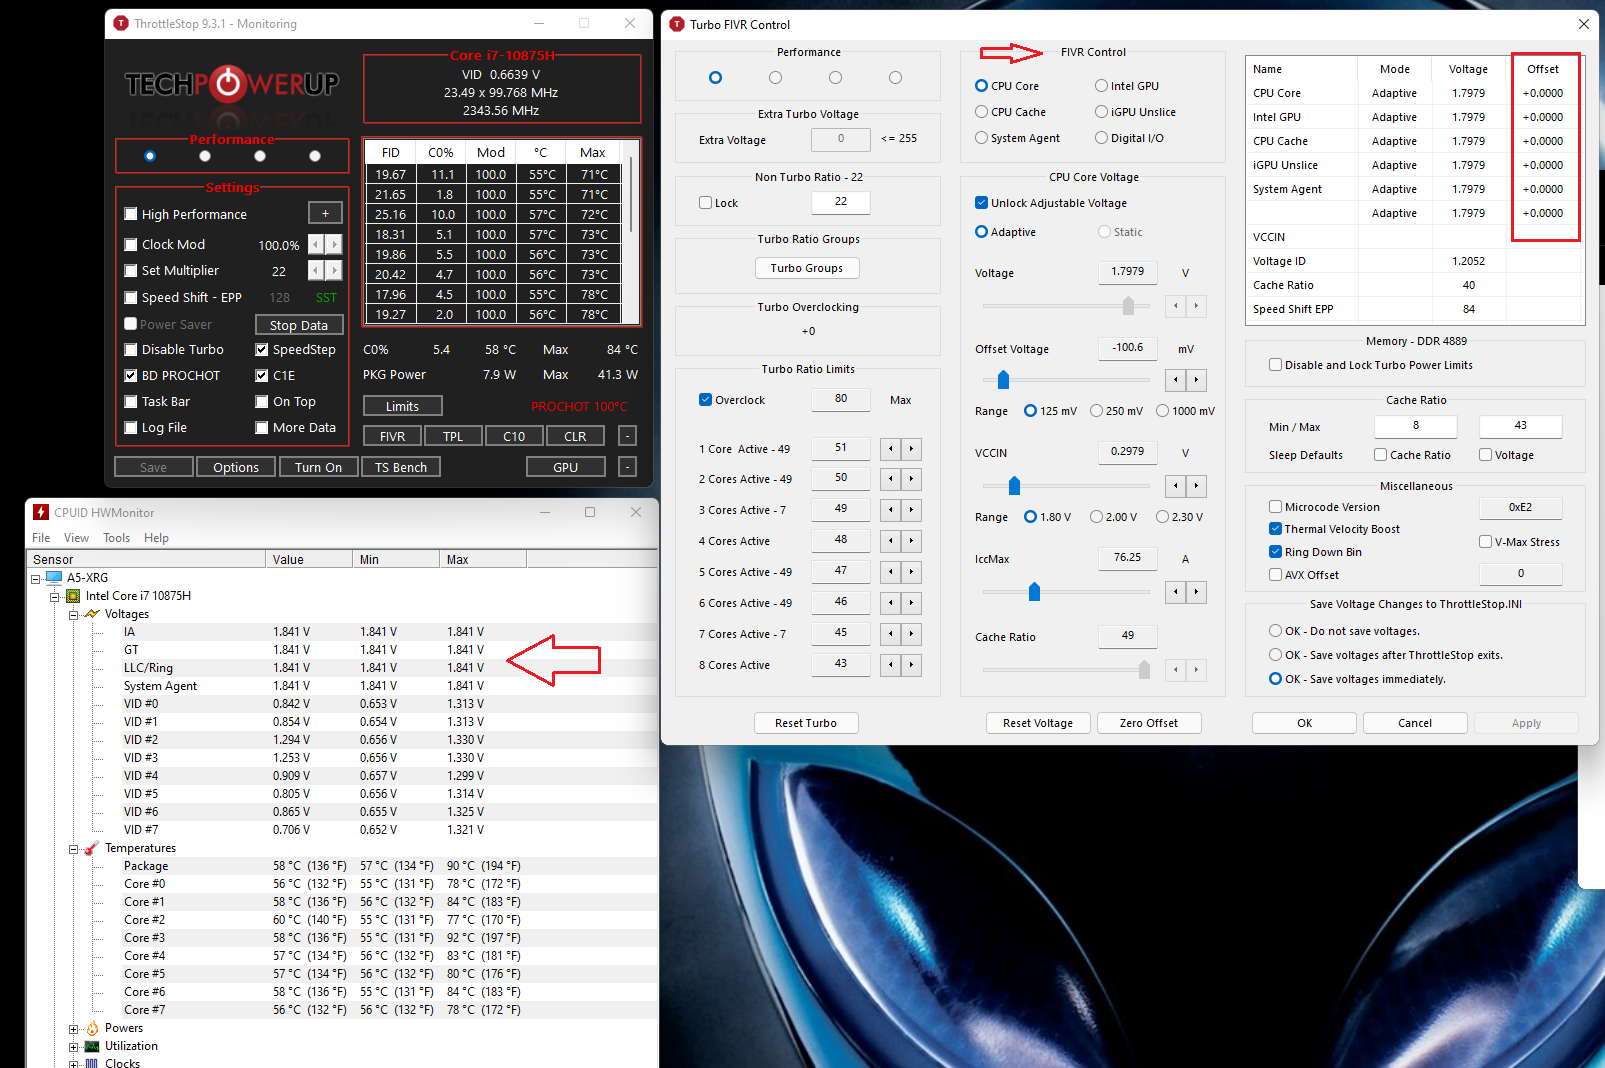Click the Turbo Groups button
This screenshot has height=1068, width=1605.
pyautogui.click(x=807, y=268)
